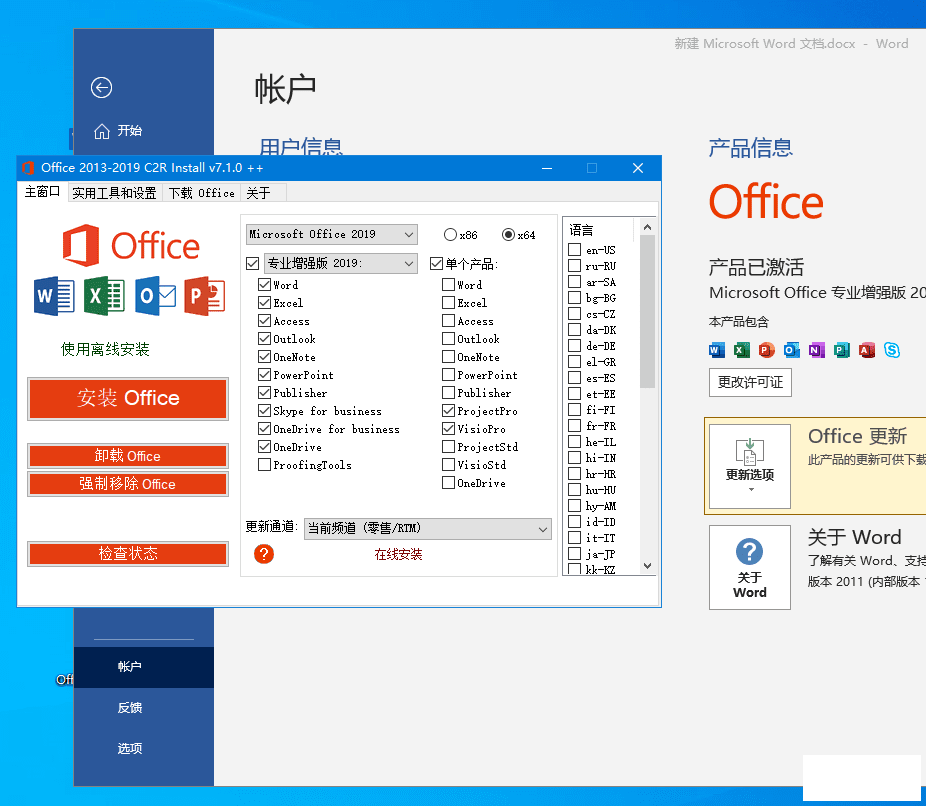This screenshot has width=926, height=806.
Task: Select the x64 architecture radio button
Action: [x=508, y=234]
